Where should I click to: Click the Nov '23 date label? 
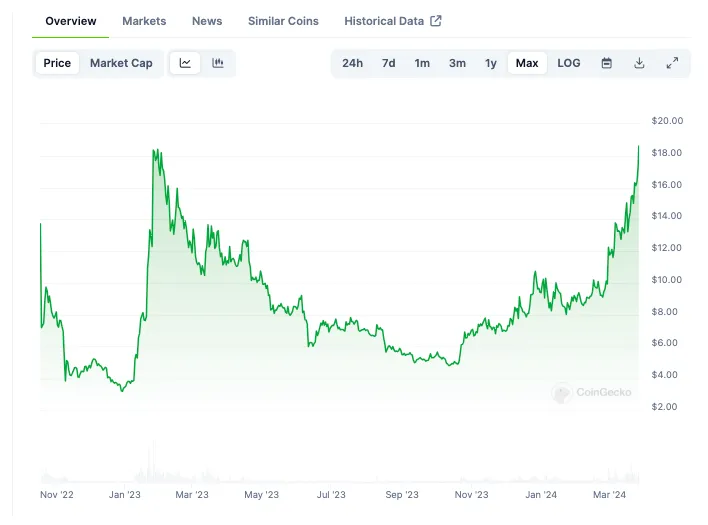click(471, 495)
